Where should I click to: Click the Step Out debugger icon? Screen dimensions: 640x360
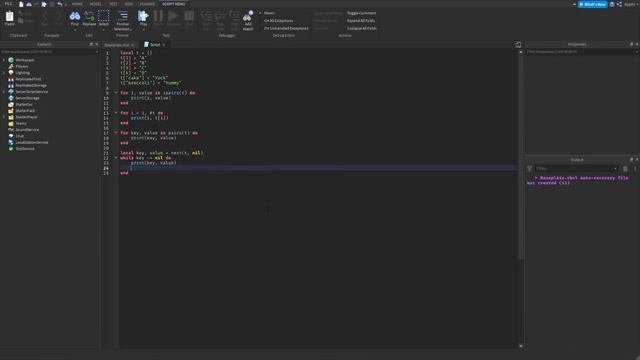(234, 17)
